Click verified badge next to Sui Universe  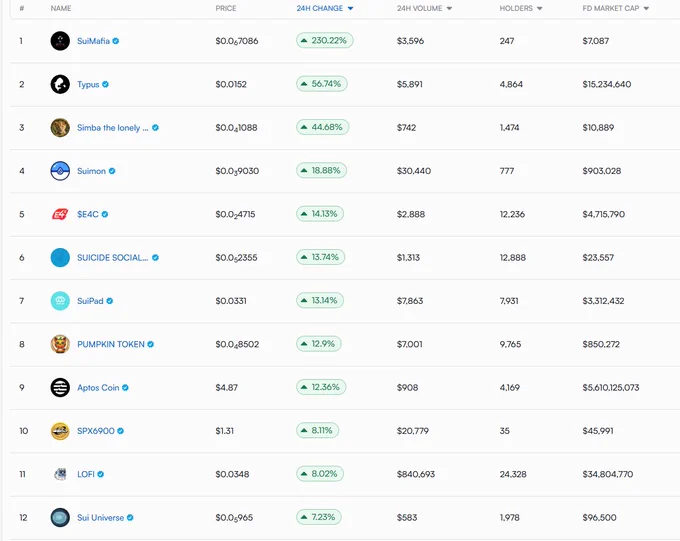coord(130,518)
